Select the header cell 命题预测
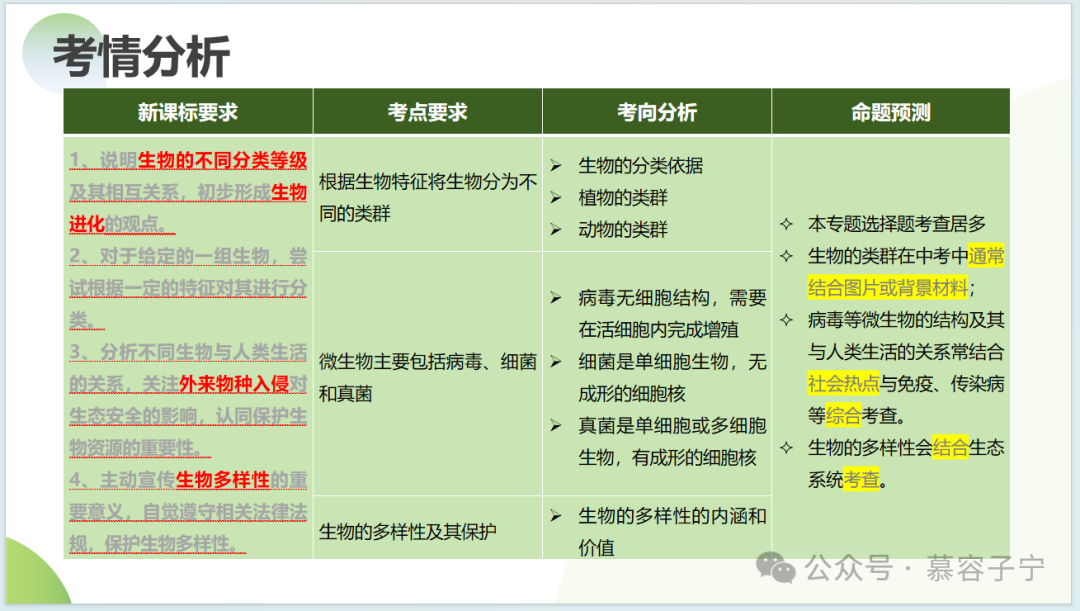Viewport: 1080px width, 611px height. pos(891,112)
